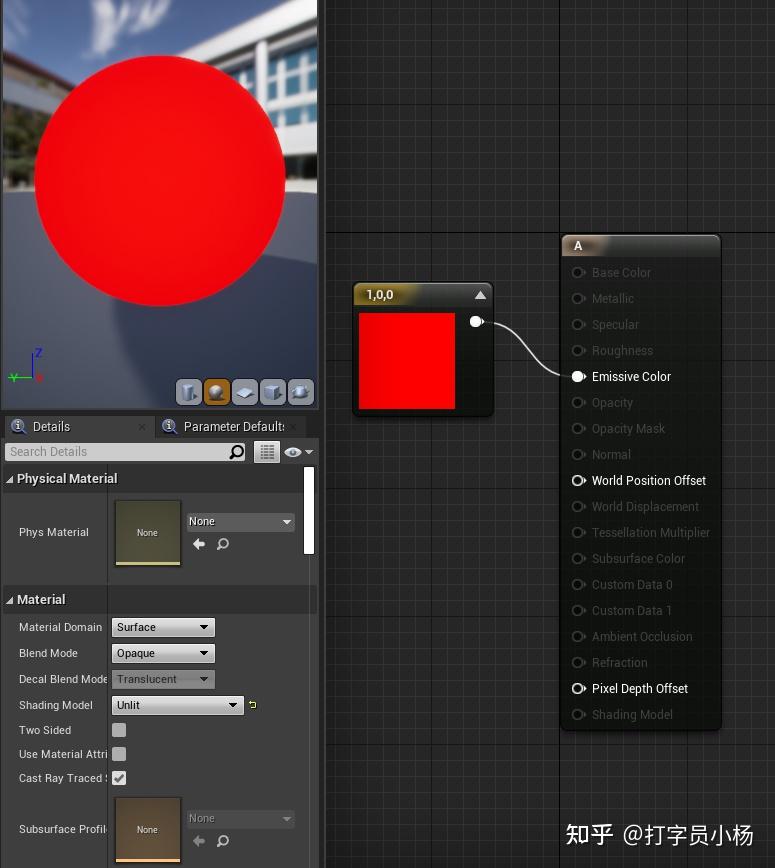Click Tessellation Multiplier input pin
The height and width of the screenshot is (868, 775).
point(578,533)
